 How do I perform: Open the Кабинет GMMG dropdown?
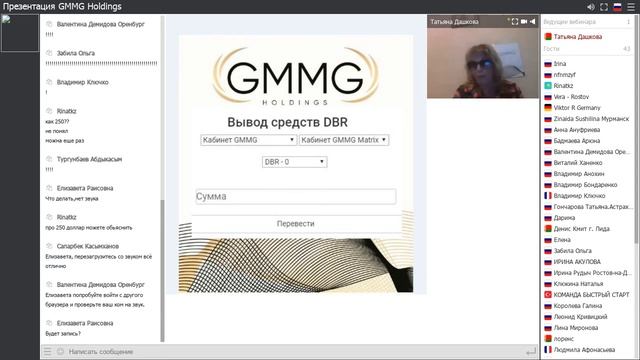[248, 140]
